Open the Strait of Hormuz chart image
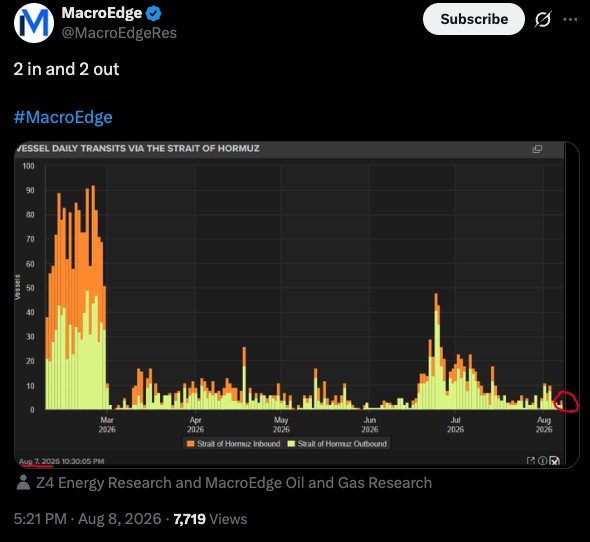 click(x=297, y=305)
